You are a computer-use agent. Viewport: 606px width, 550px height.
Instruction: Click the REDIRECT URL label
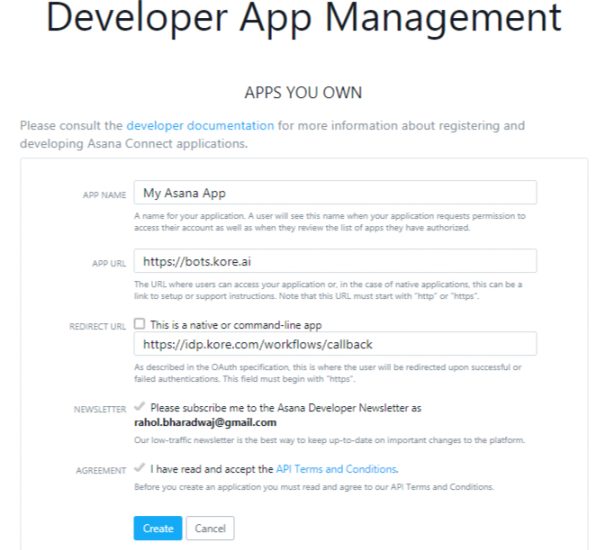(97, 327)
